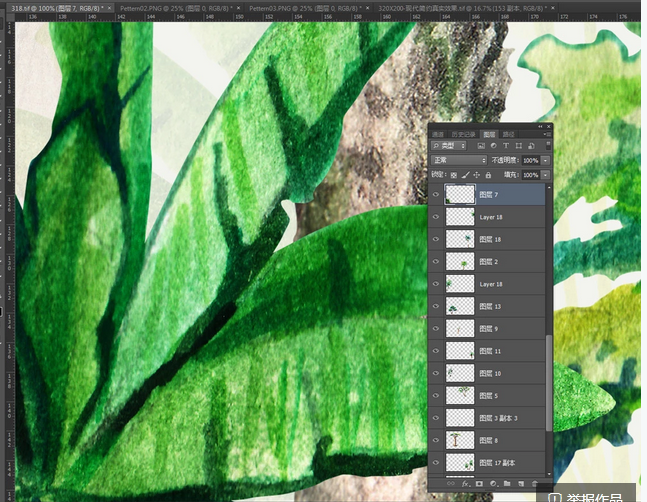Click the adjustment layer filter icon

tap(493, 146)
